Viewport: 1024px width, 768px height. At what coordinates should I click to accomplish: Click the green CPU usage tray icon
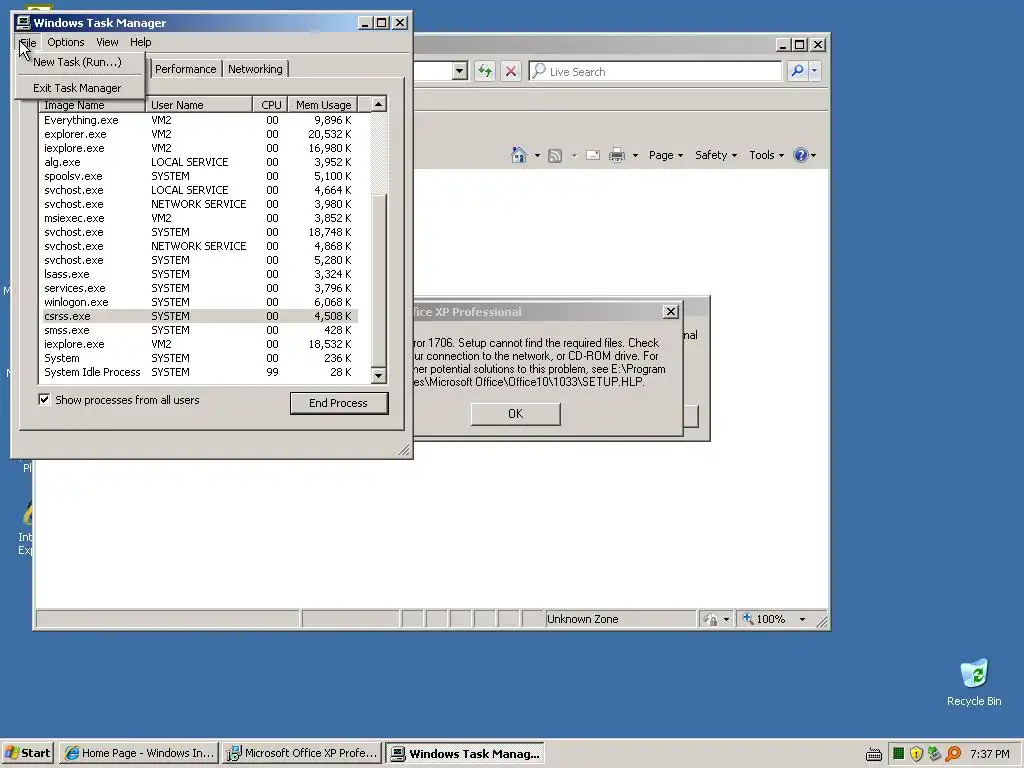(x=899, y=754)
